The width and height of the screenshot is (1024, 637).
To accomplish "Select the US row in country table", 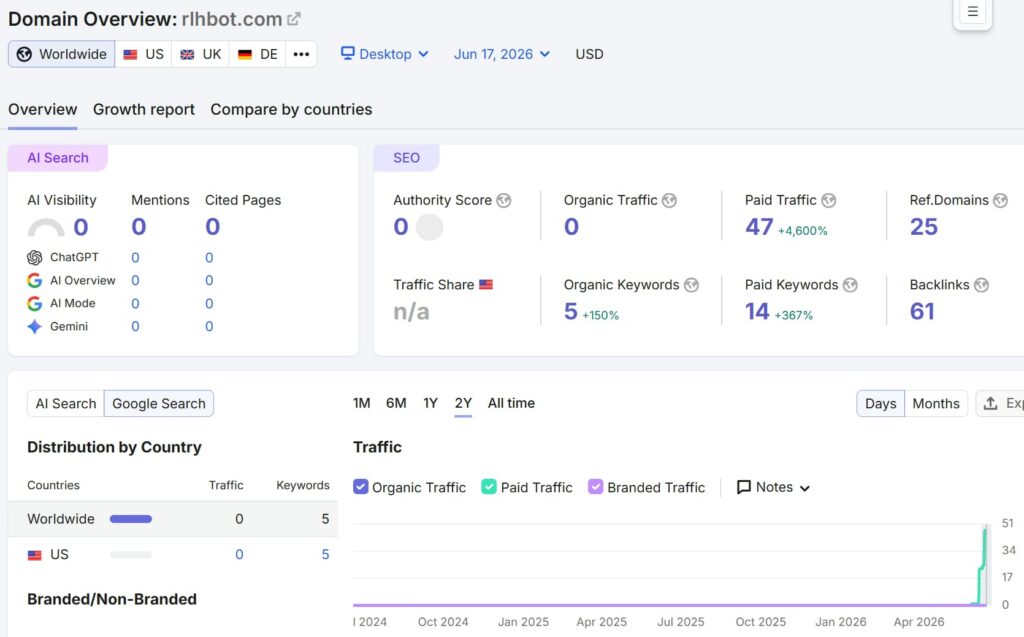I will click(172, 555).
